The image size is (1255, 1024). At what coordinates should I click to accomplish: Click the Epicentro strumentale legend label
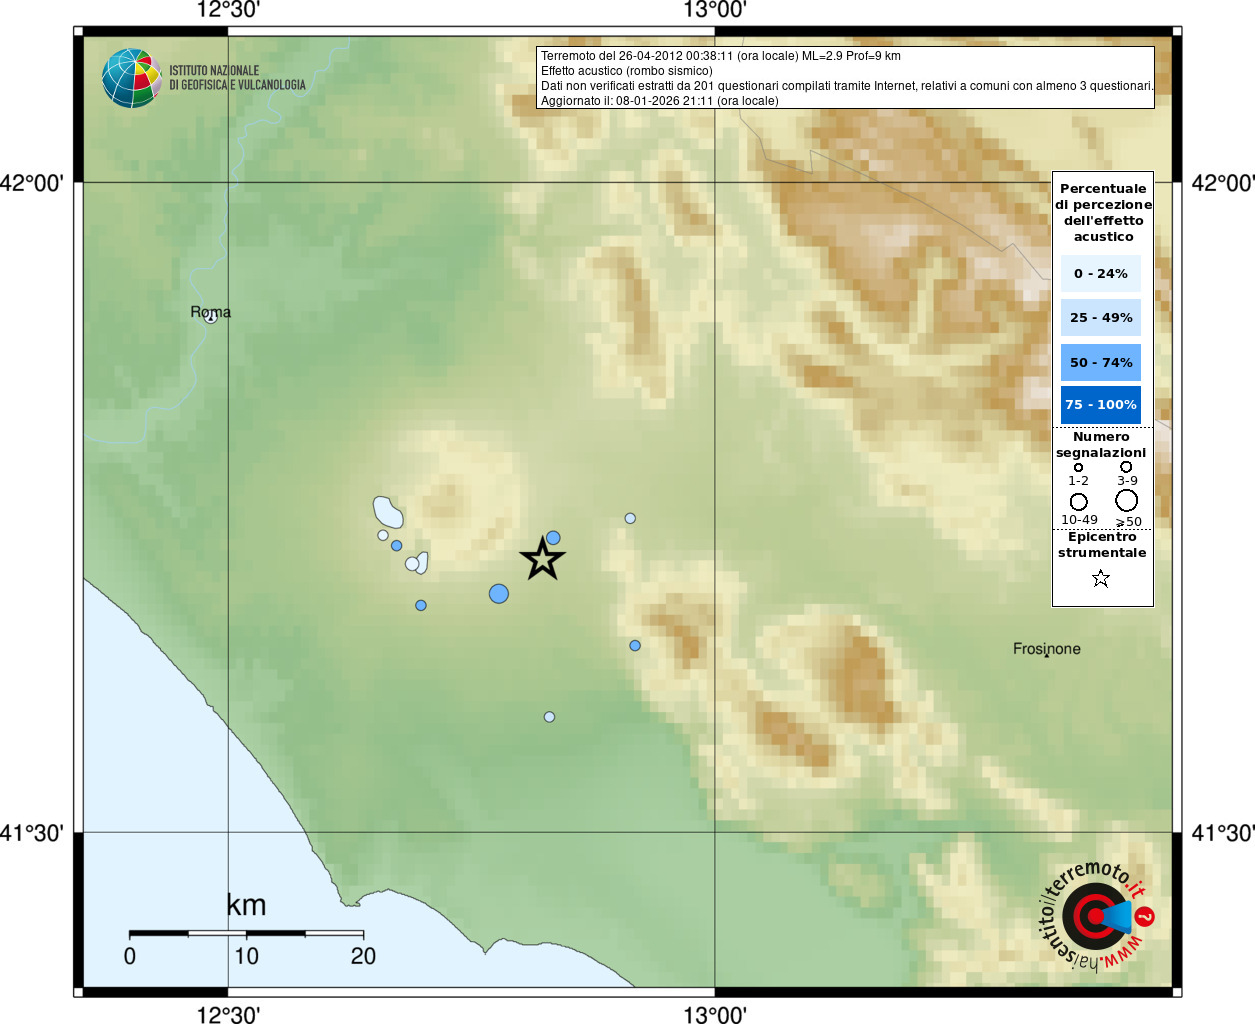[x=1102, y=545]
